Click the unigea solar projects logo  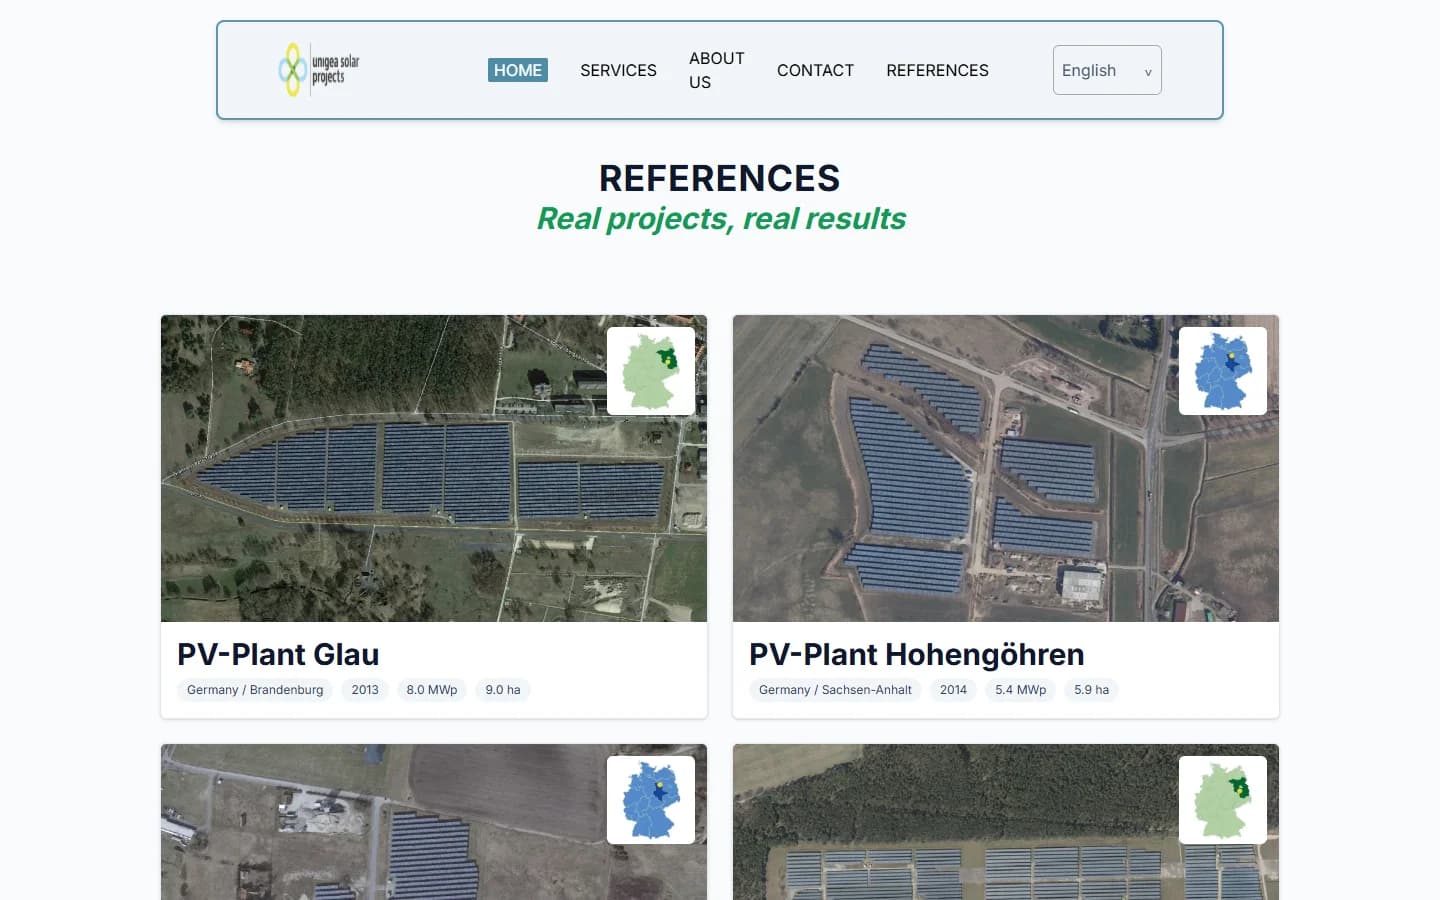tap(319, 70)
